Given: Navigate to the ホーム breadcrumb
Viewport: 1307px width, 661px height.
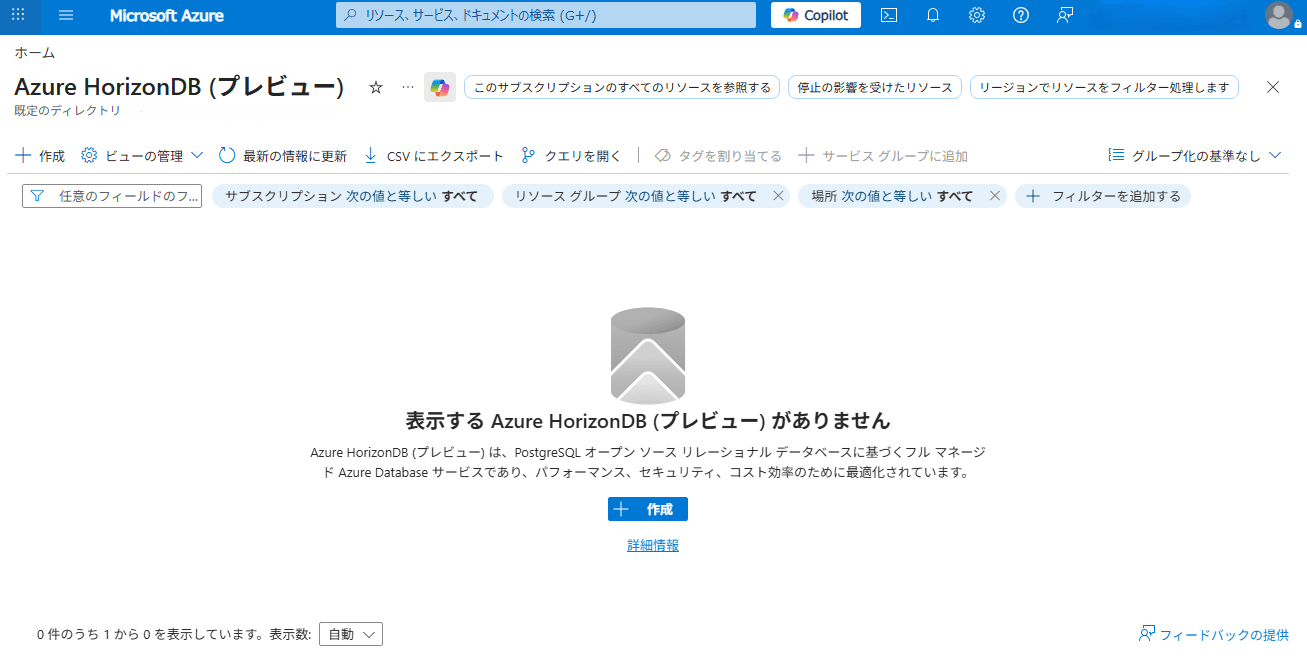Looking at the screenshot, I should [35, 53].
